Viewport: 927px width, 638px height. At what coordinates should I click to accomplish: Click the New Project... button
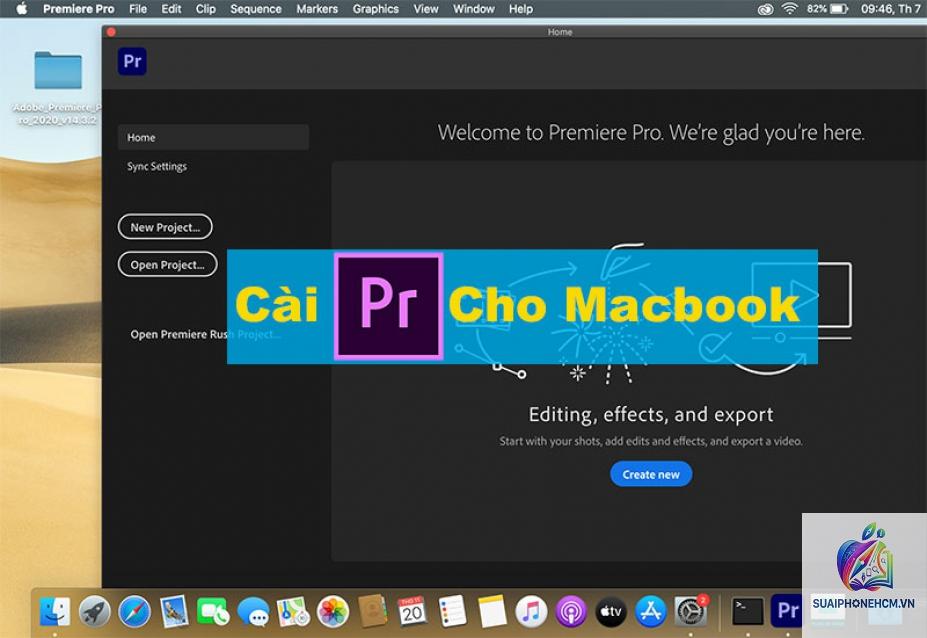165,227
